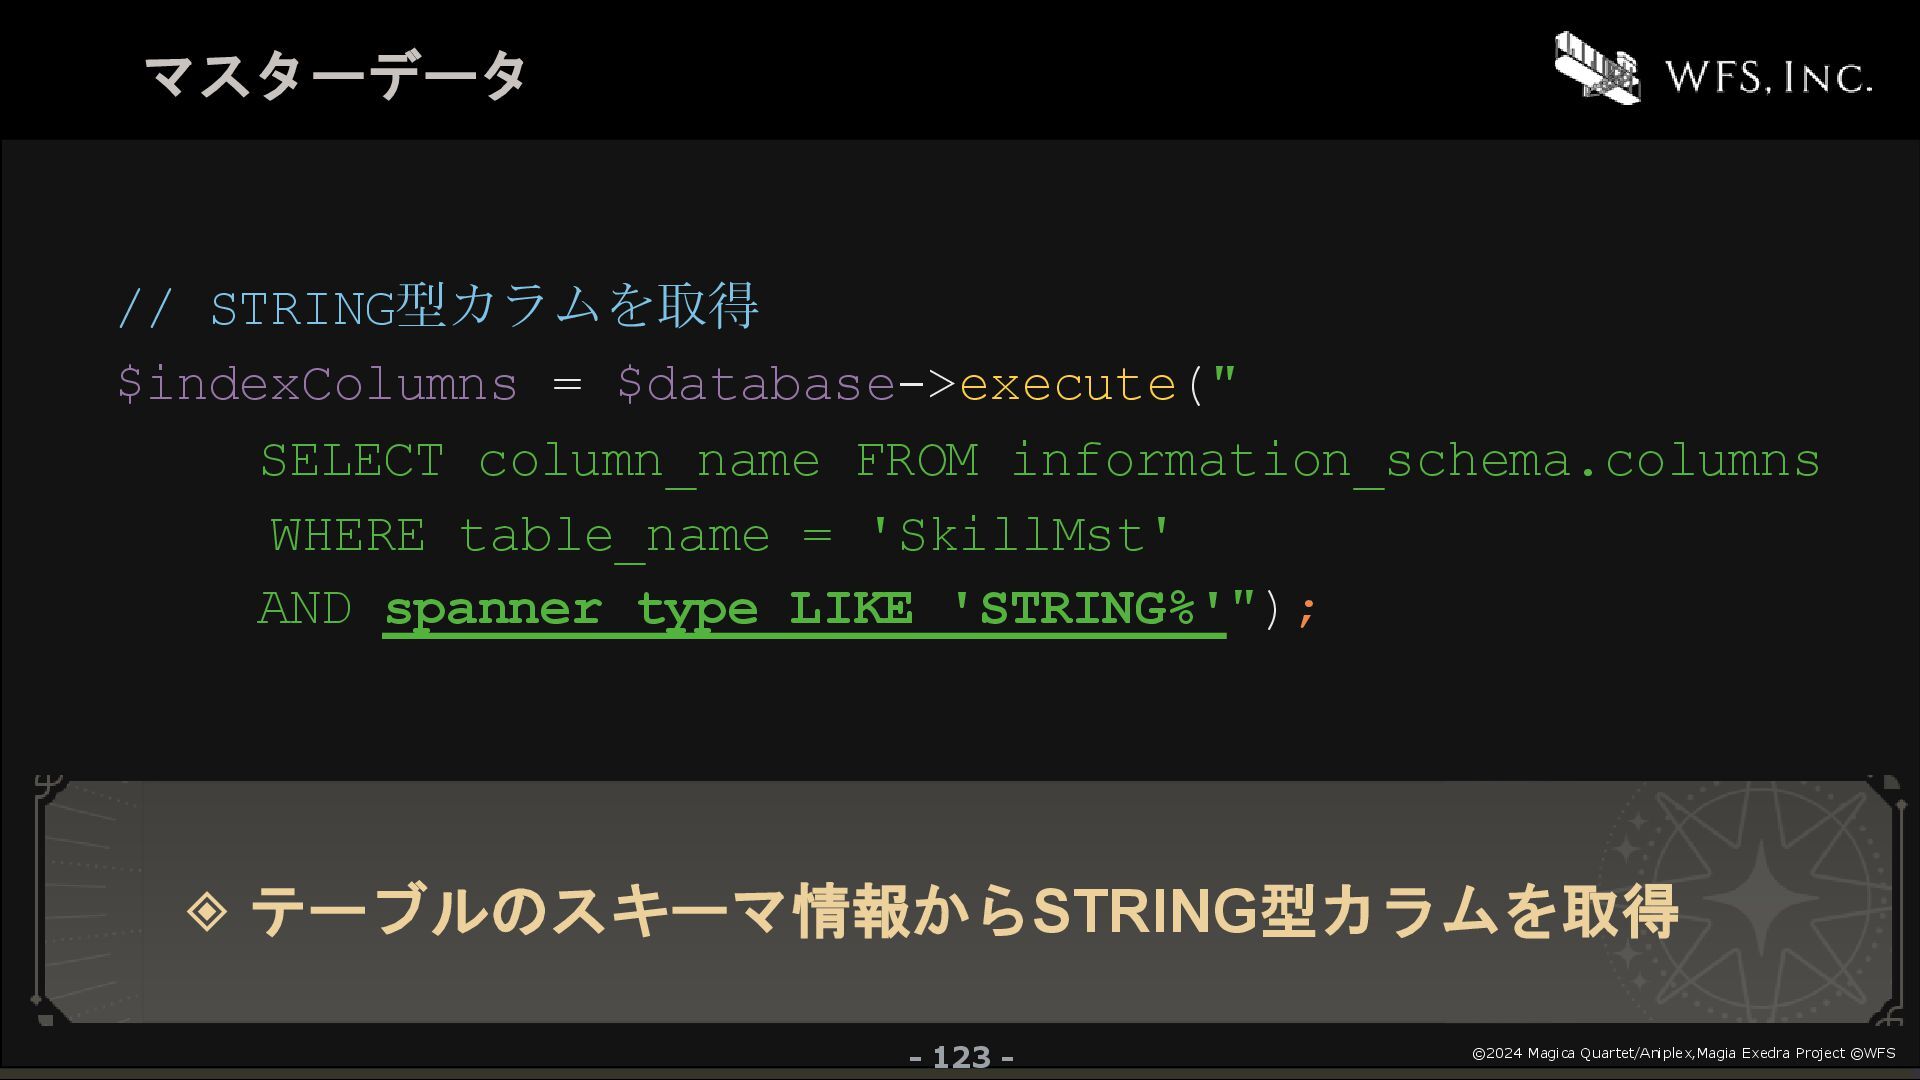
Task: Click the AND keyword in query
Action: tap(305, 608)
